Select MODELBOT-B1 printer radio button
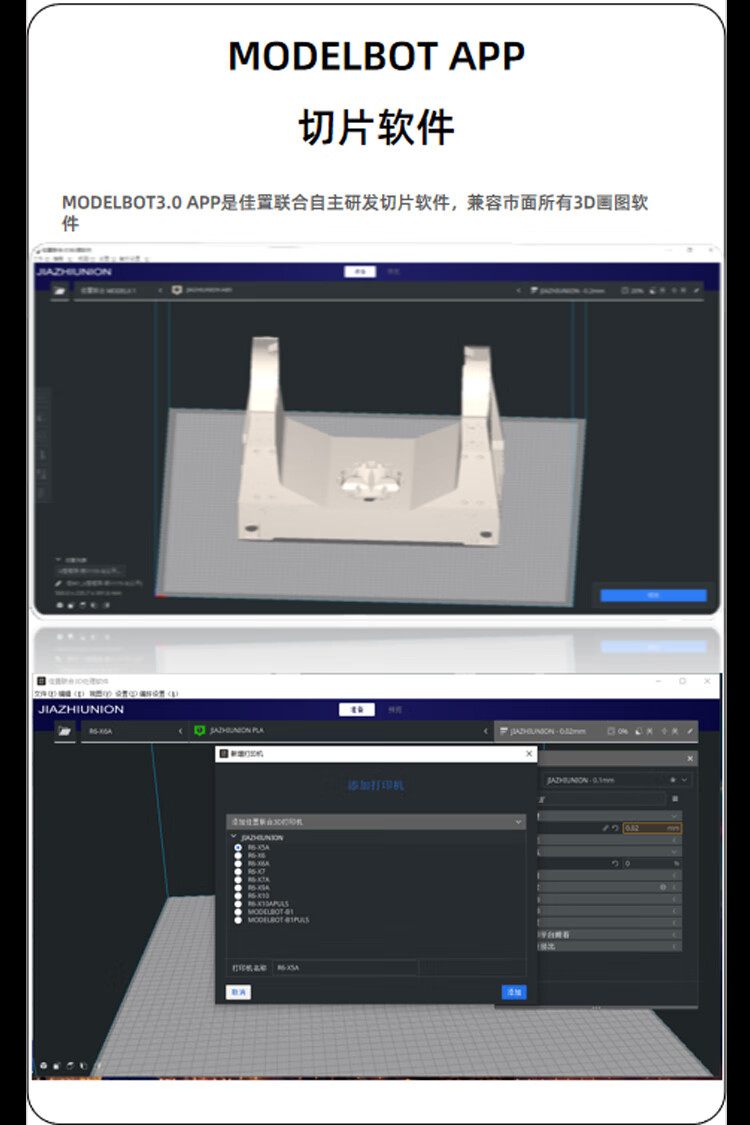The width and height of the screenshot is (750, 1125). [x=238, y=911]
